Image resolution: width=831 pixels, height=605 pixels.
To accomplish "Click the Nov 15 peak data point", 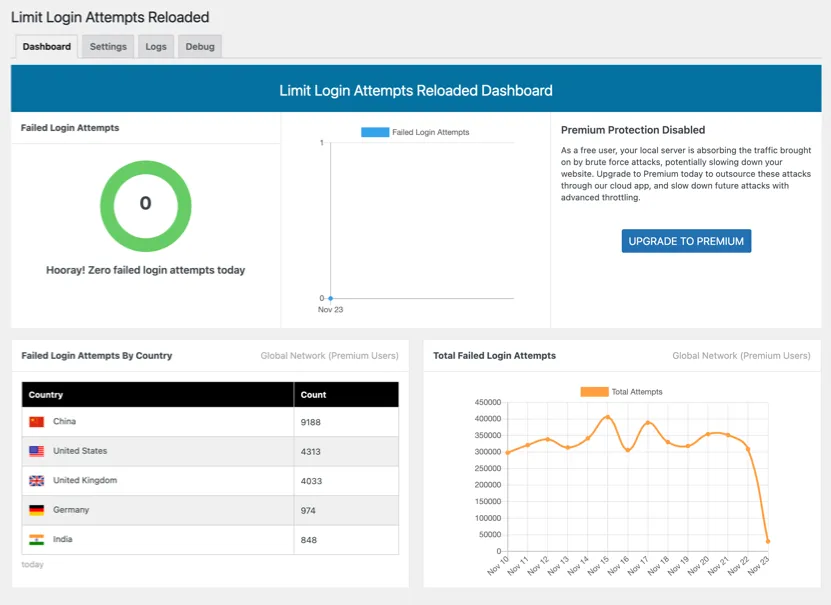I will point(607,417).
